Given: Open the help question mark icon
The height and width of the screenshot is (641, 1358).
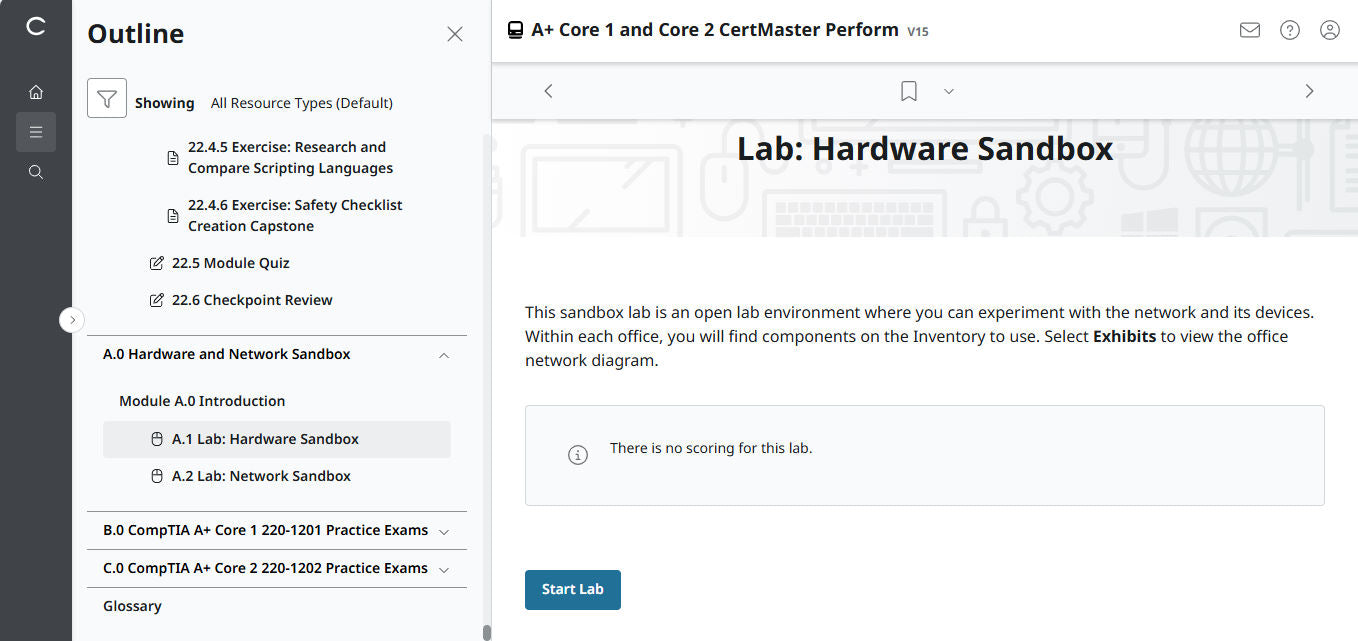Looking at the screenshot, I should pyautogui.click(x=1289, y=30).
